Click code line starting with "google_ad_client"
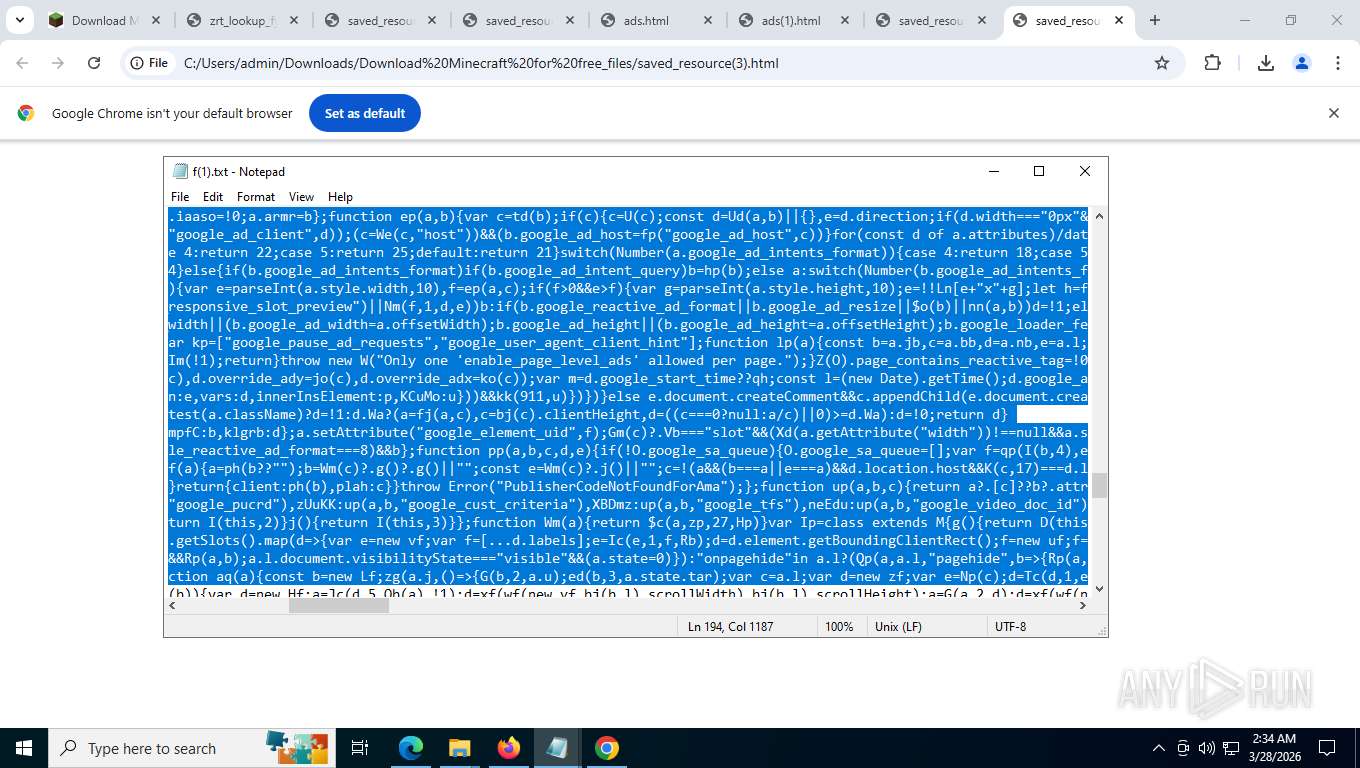The width and height of the screenshot is (1360, 768). pos(628,234)
